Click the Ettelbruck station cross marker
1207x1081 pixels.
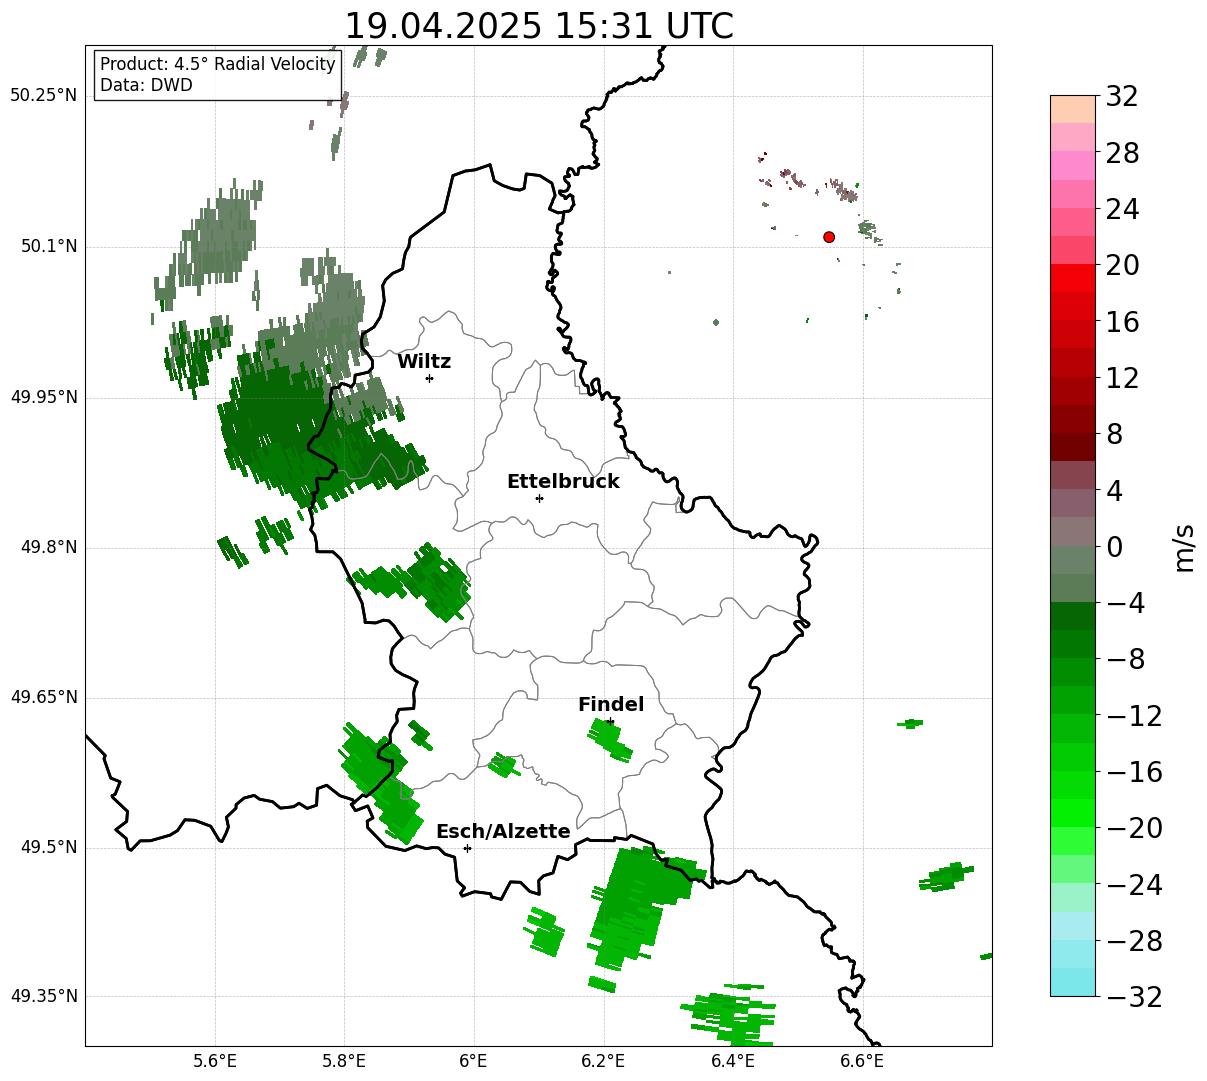point(539,498)
